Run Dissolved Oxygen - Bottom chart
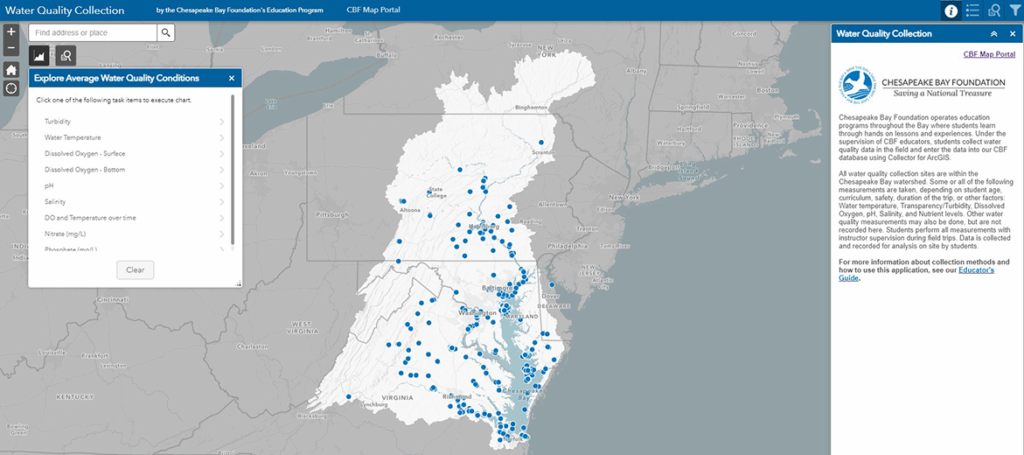The height and width of the screenshot is (455, 1024). [x=134, y=170]
